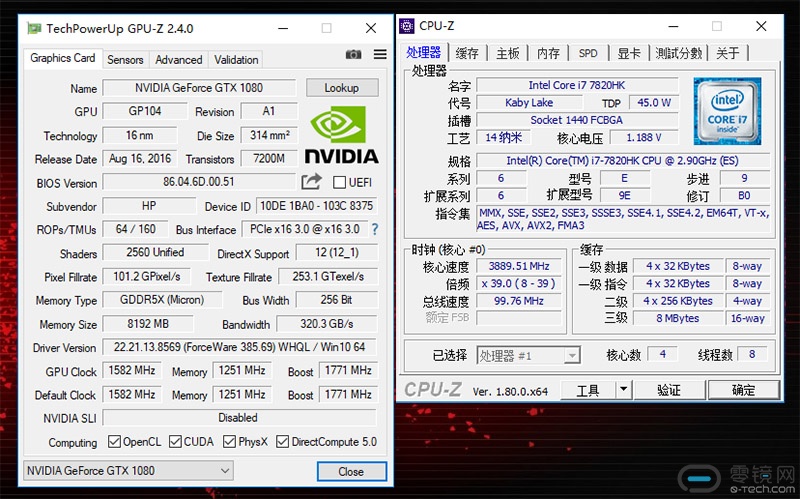Toggle the UEFI checkbox
Screen dimensions: 800x499
pos(339,182)
